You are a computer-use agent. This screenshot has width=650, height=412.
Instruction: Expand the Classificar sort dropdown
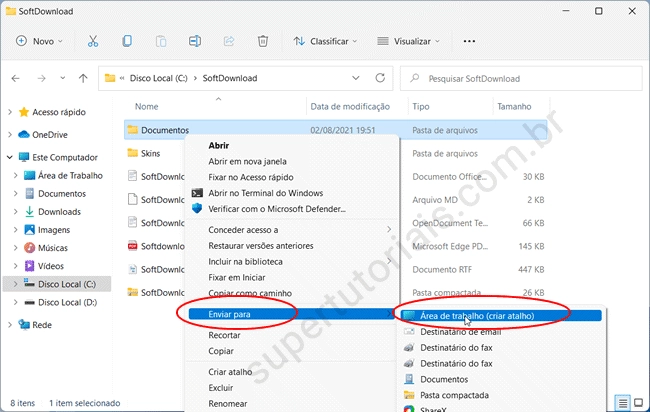coord(325,41)
